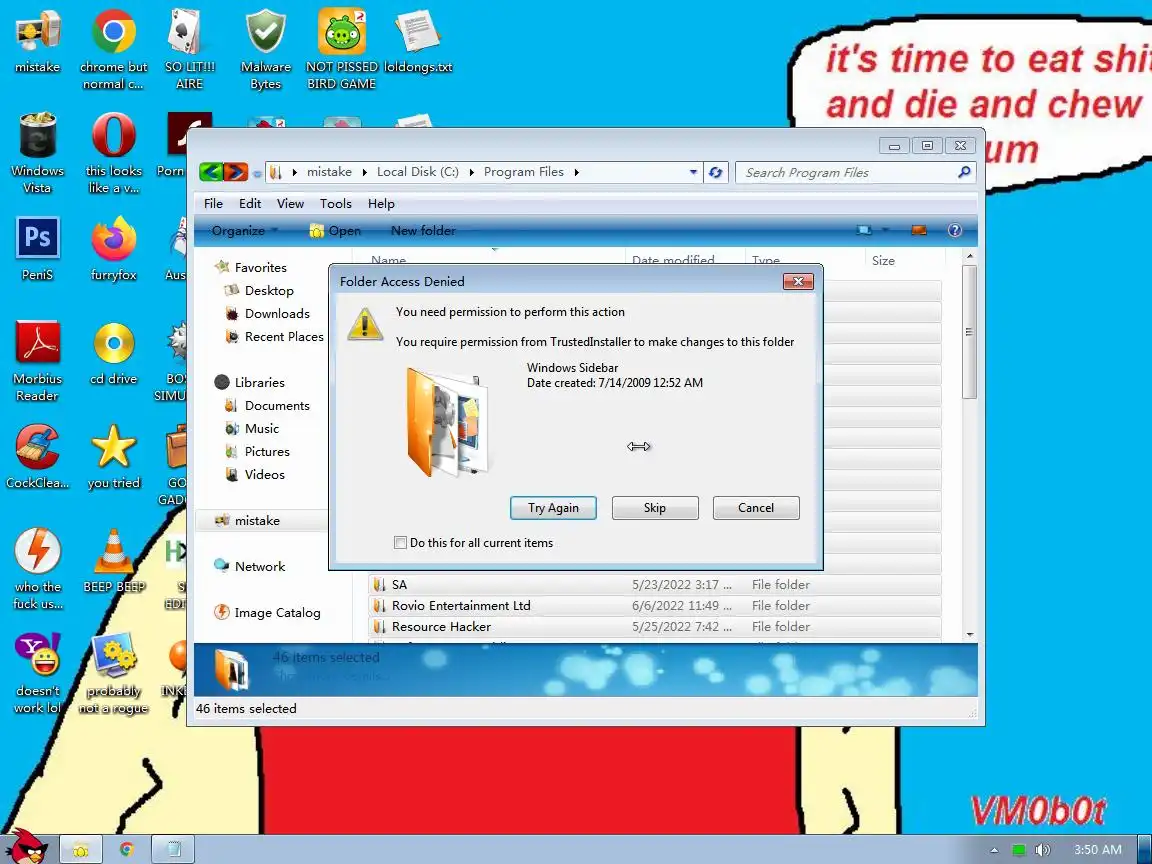The width and height of the screenshot is (1152, 864).
Task: Launch the CockClea... cleaner desktop icon
Action: 37,457
